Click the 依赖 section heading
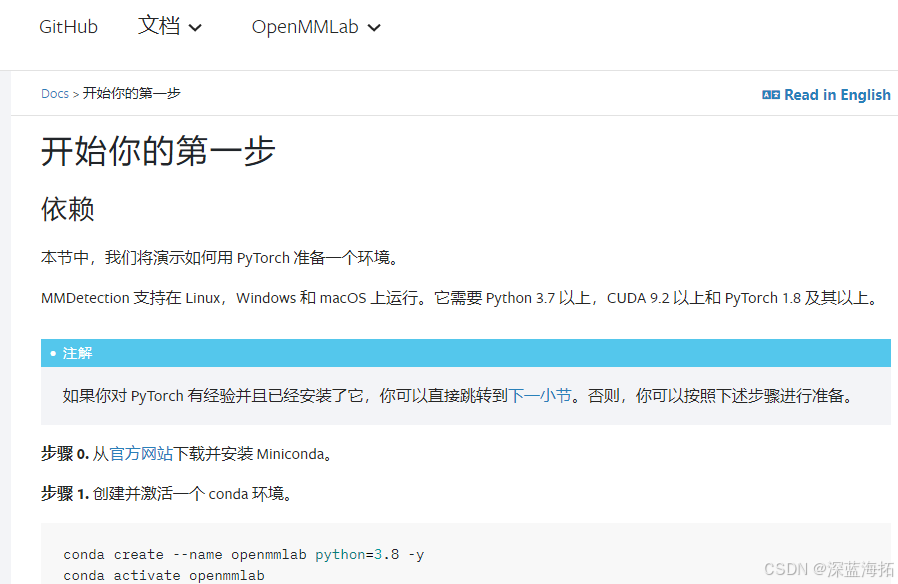 66,210
